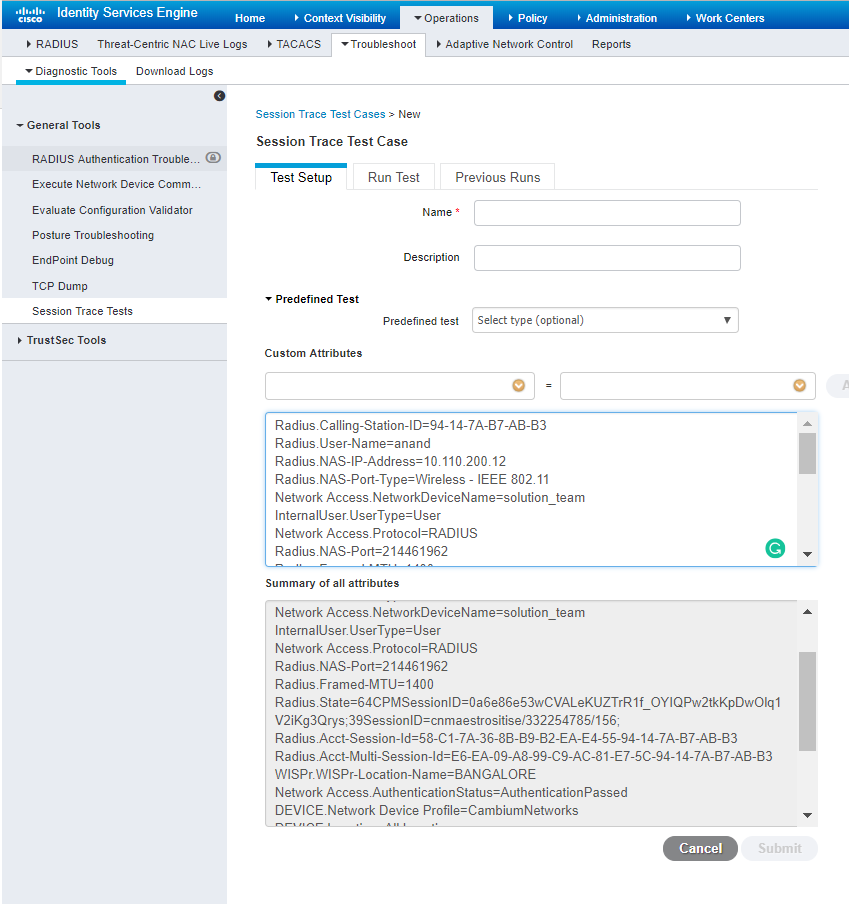The image size is (849, 904).
Task: Open the Administration menu
Action: (x=617, y=18)
